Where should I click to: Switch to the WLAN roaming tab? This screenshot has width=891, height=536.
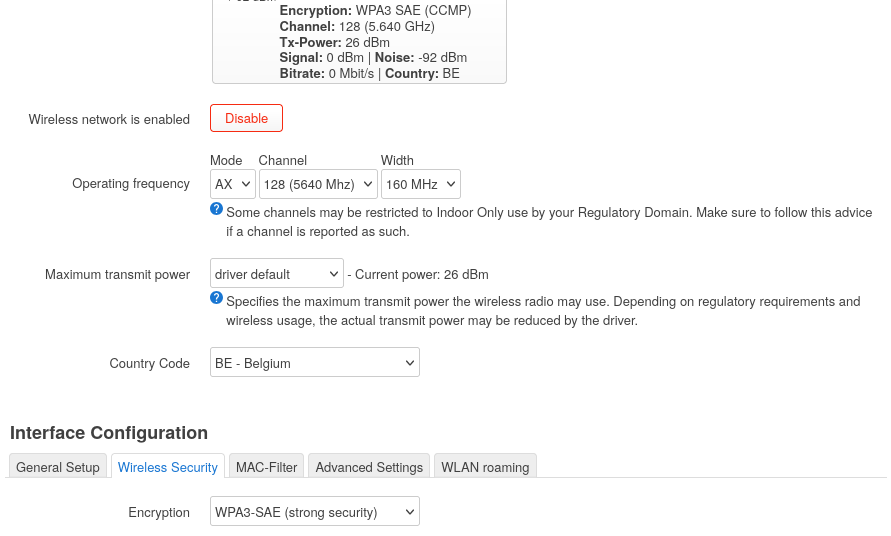click(485, 467)
